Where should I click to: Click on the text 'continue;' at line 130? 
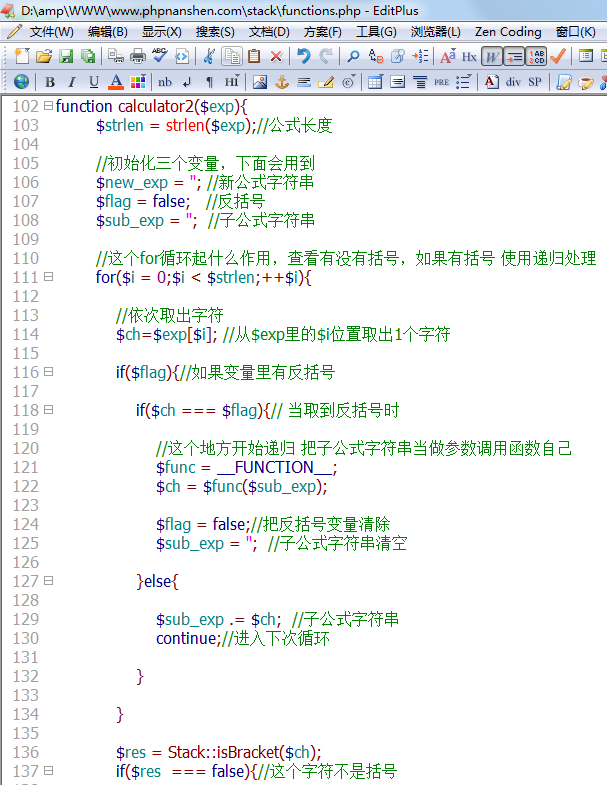pos(188,638)
